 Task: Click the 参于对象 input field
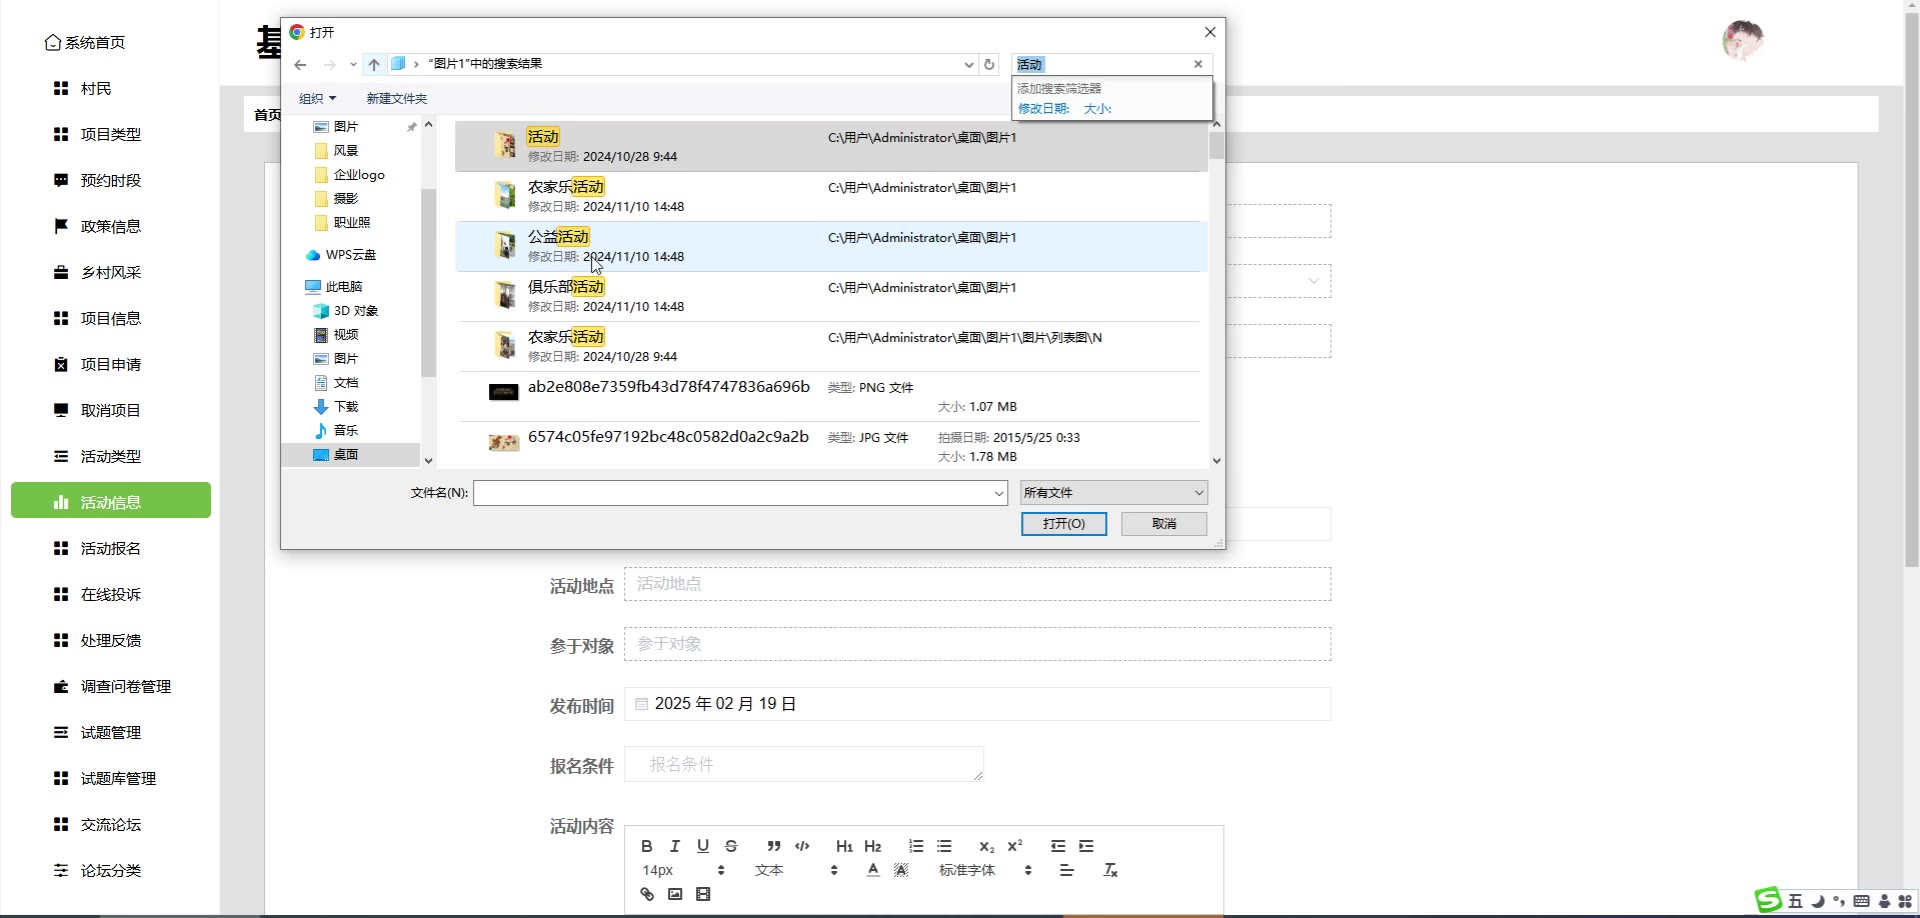pyautogui.click(x=977, y=644)
